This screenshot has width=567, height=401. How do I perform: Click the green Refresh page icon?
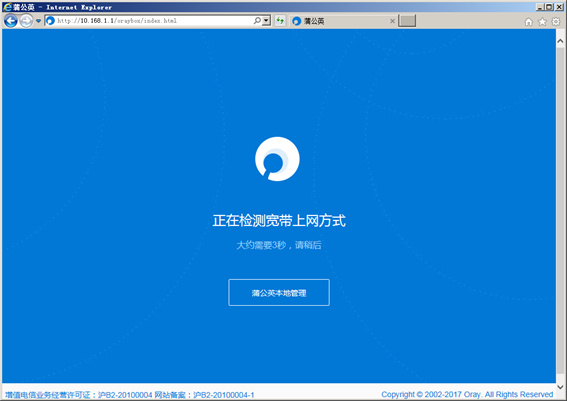point(280,21)
